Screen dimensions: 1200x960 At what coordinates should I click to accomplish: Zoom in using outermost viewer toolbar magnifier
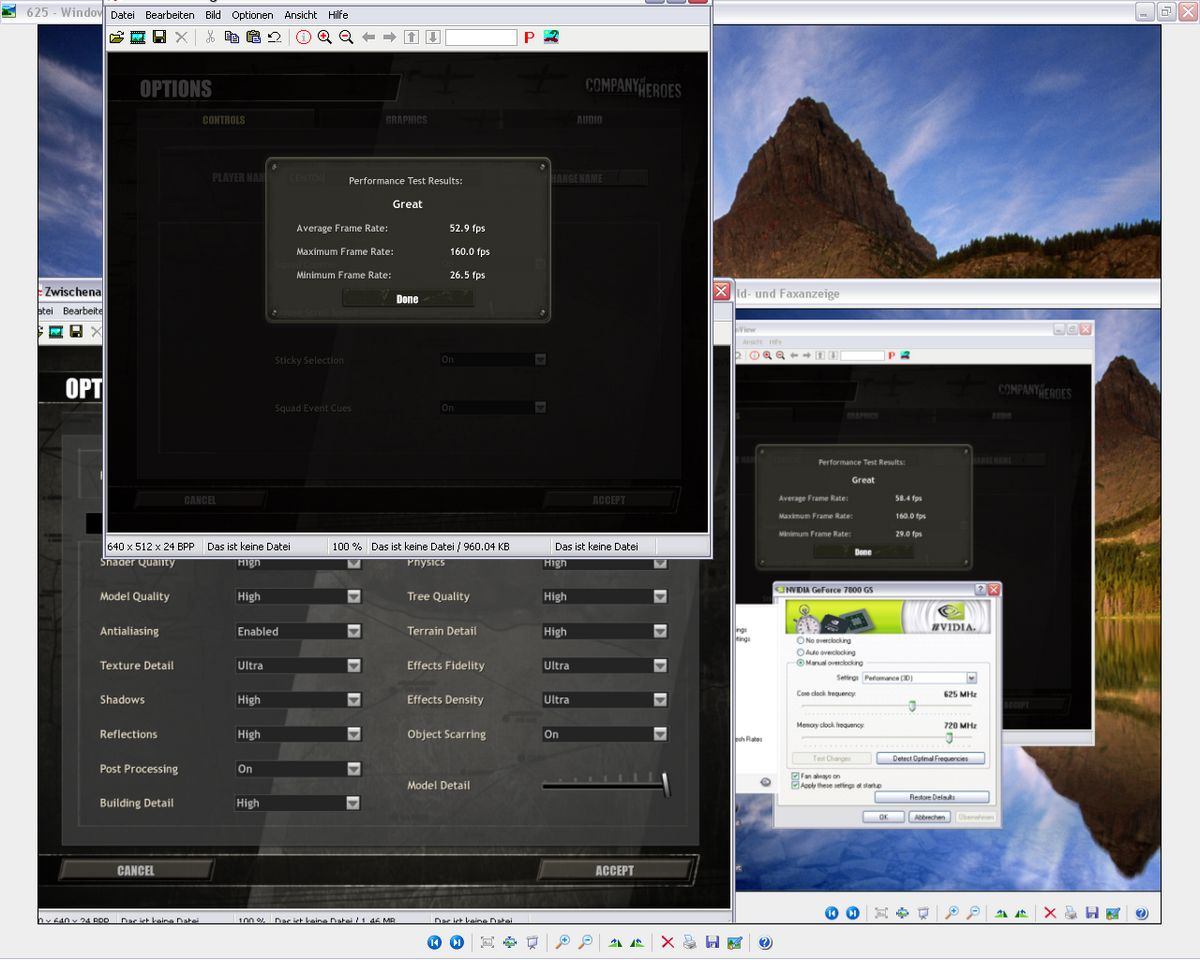click(x=563, y=942)
